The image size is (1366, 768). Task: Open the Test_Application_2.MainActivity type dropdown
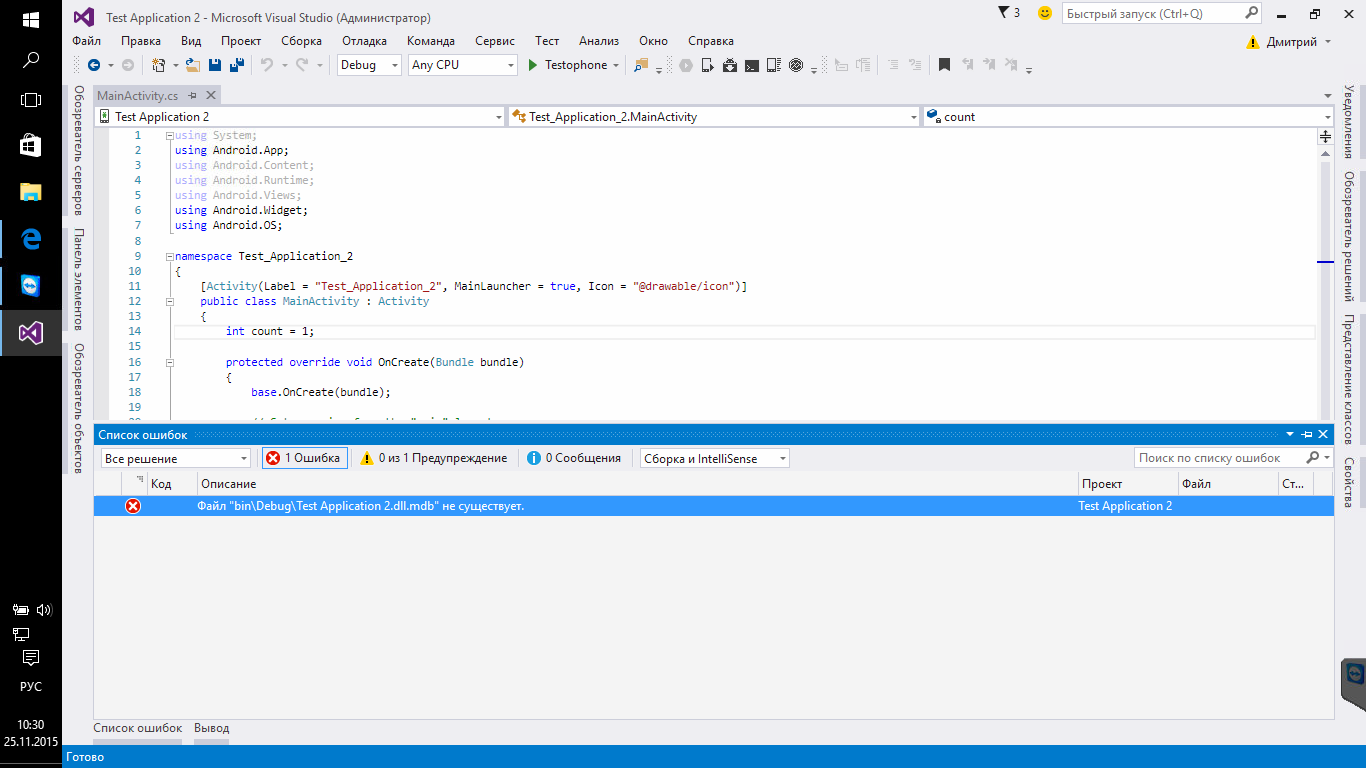pyautogui.click(x=714, y=117)
